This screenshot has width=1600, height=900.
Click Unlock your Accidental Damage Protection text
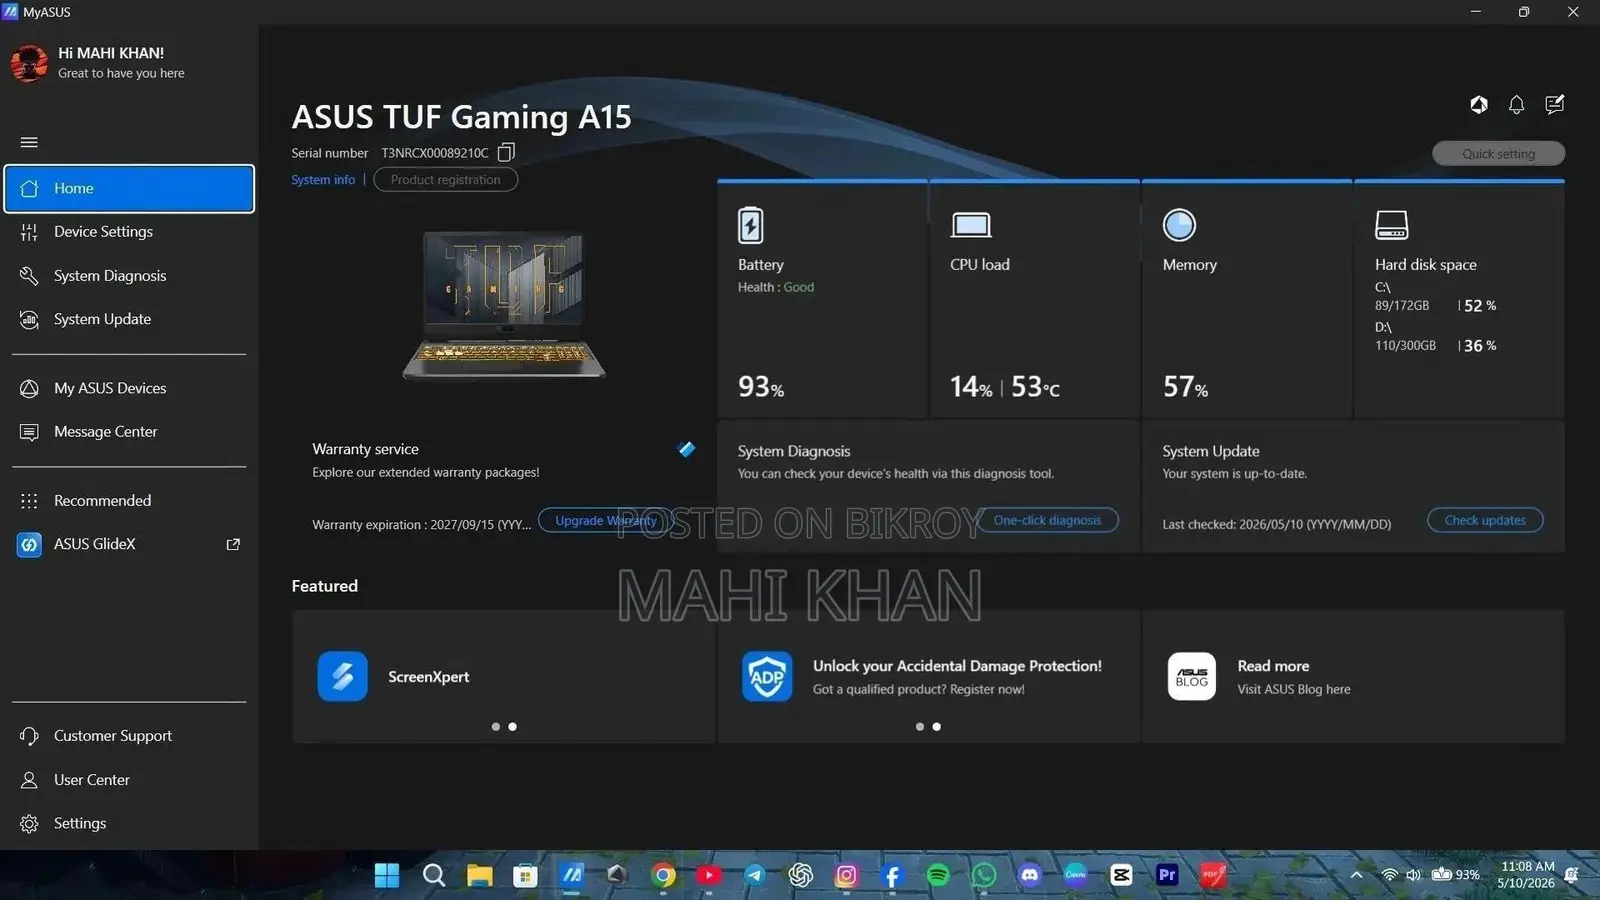[x=957, y=666]
